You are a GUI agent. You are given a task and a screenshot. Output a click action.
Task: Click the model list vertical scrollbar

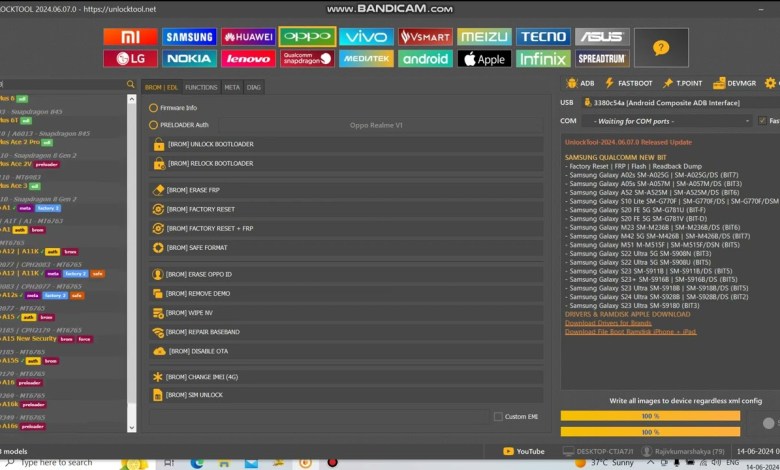click(132, 263)
